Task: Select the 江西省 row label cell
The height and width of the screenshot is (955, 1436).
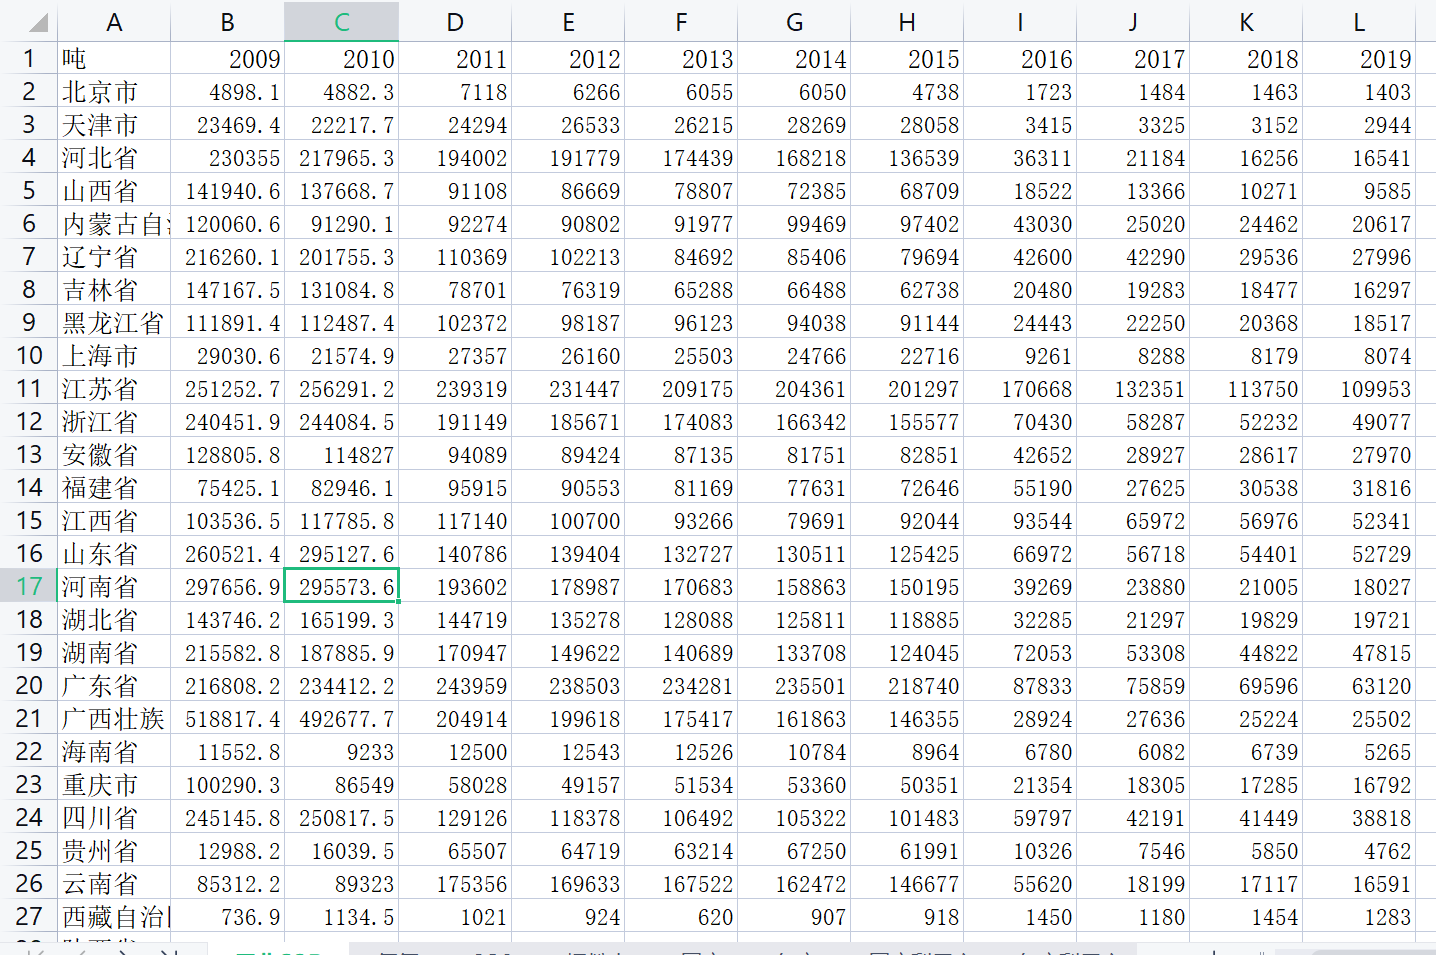Action: pos(114,521)
